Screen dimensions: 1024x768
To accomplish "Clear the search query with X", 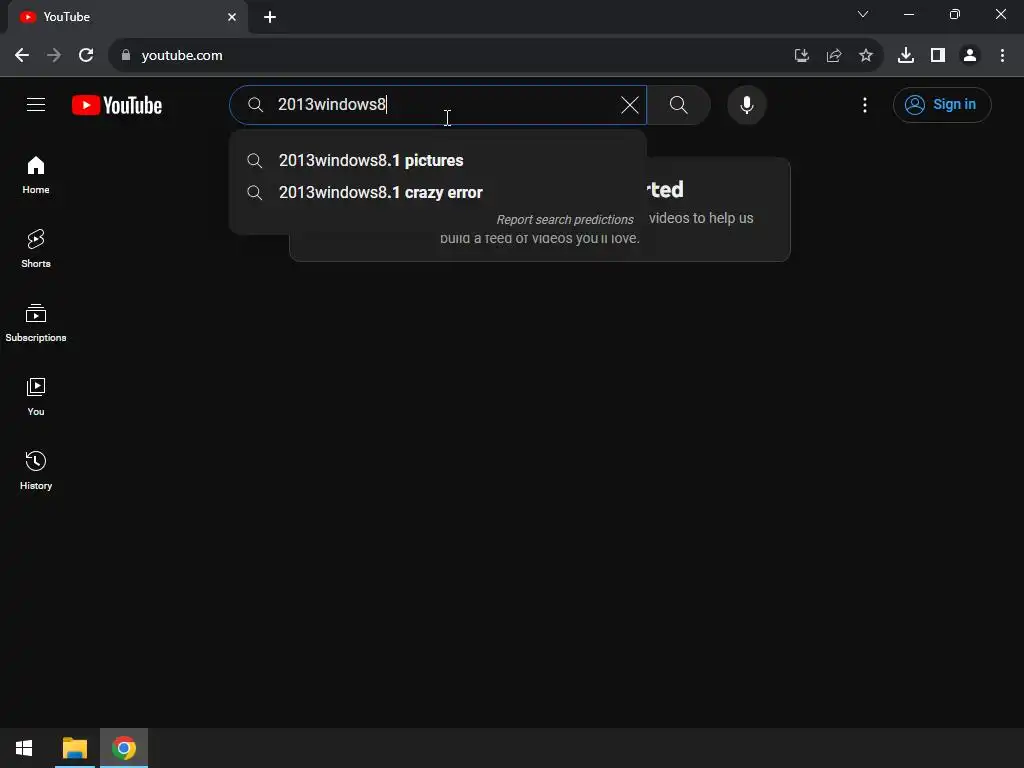I will coord(630,104).
